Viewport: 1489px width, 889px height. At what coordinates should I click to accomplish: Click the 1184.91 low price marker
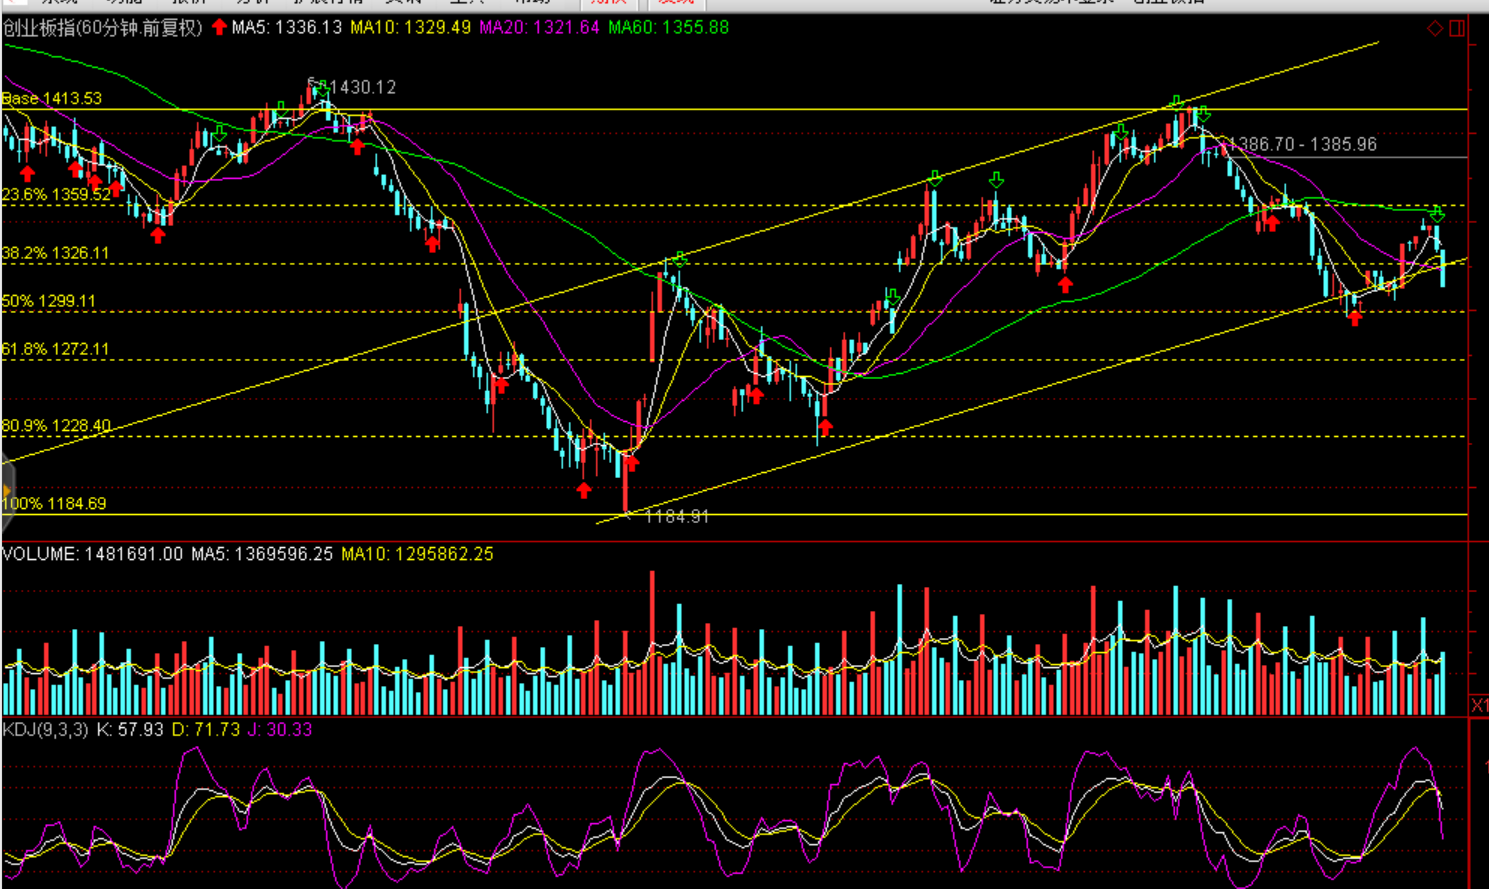click(x=677, y=517)
